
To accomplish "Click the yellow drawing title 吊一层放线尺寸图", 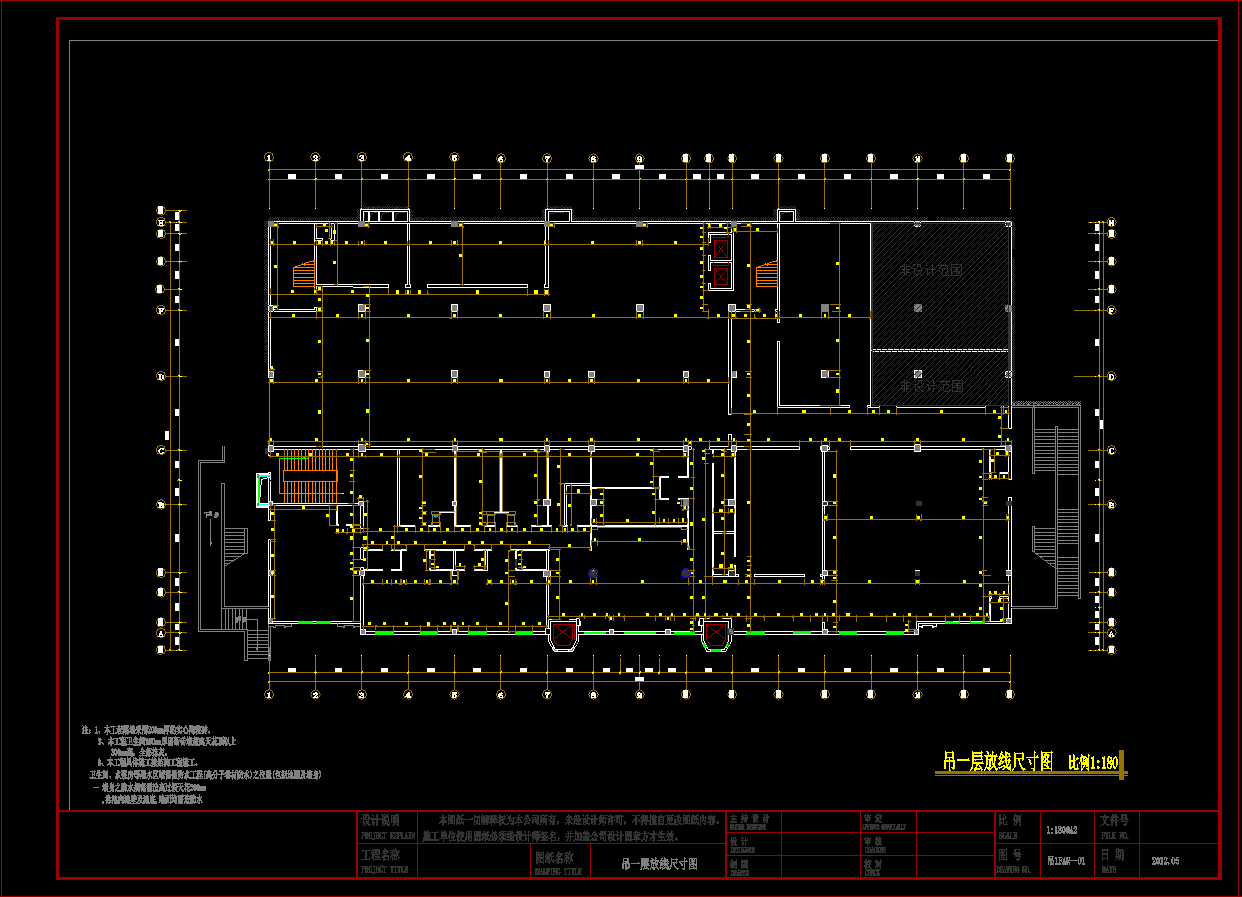I will [998, 762].
